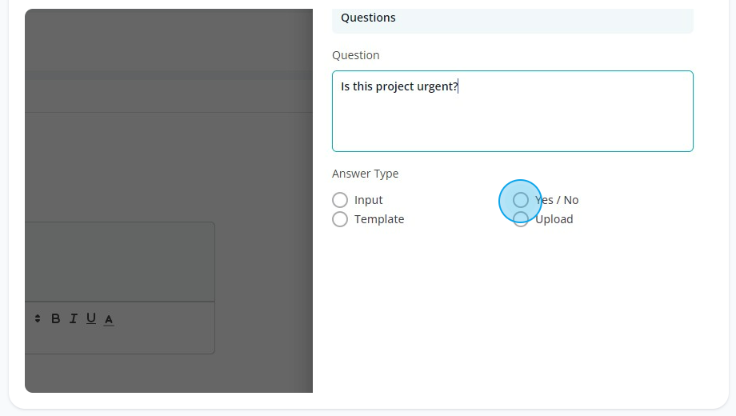This screenshot has height=416, width=736.
Task: Click the "Answer Type" group label
Action: click(365, 174)
